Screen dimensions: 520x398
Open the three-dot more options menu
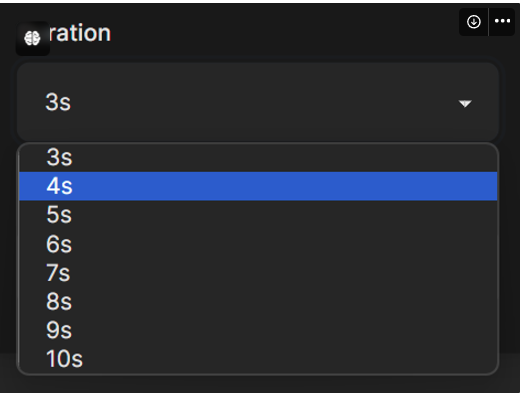pyautogui.click(x=502, y=21)
